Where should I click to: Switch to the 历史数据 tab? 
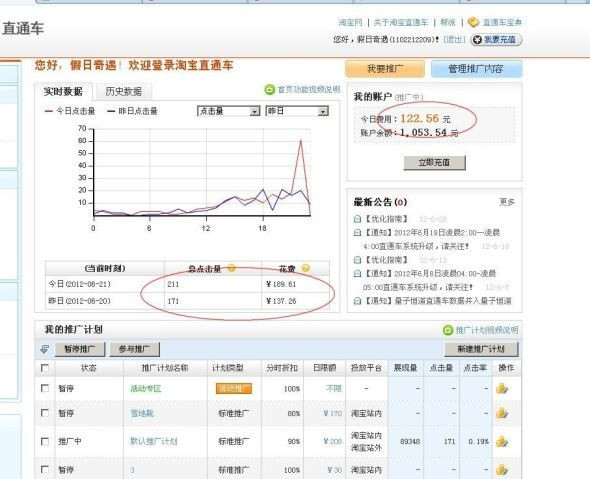pyautogui.click(x=124, y=91)
